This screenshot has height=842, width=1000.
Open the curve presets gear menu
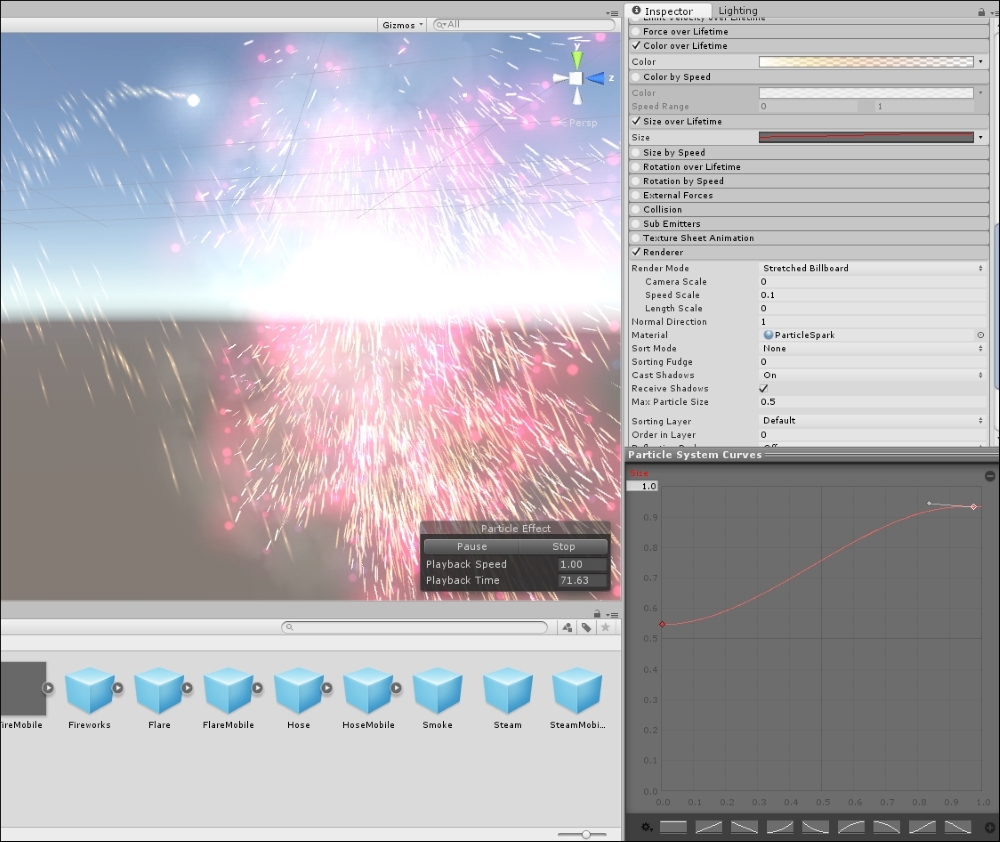tap(645, 827)
